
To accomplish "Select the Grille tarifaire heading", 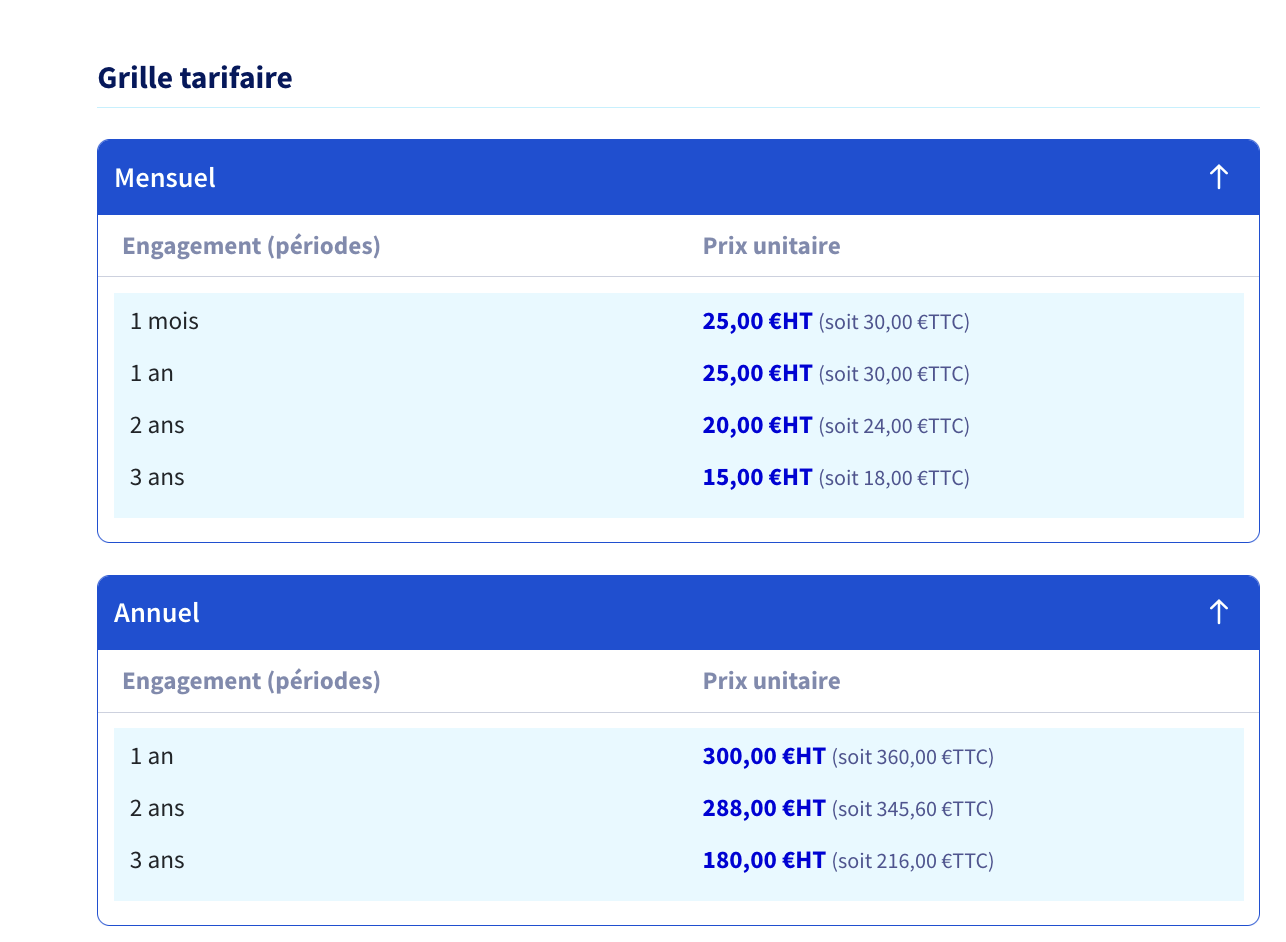I will click(195, 77).
